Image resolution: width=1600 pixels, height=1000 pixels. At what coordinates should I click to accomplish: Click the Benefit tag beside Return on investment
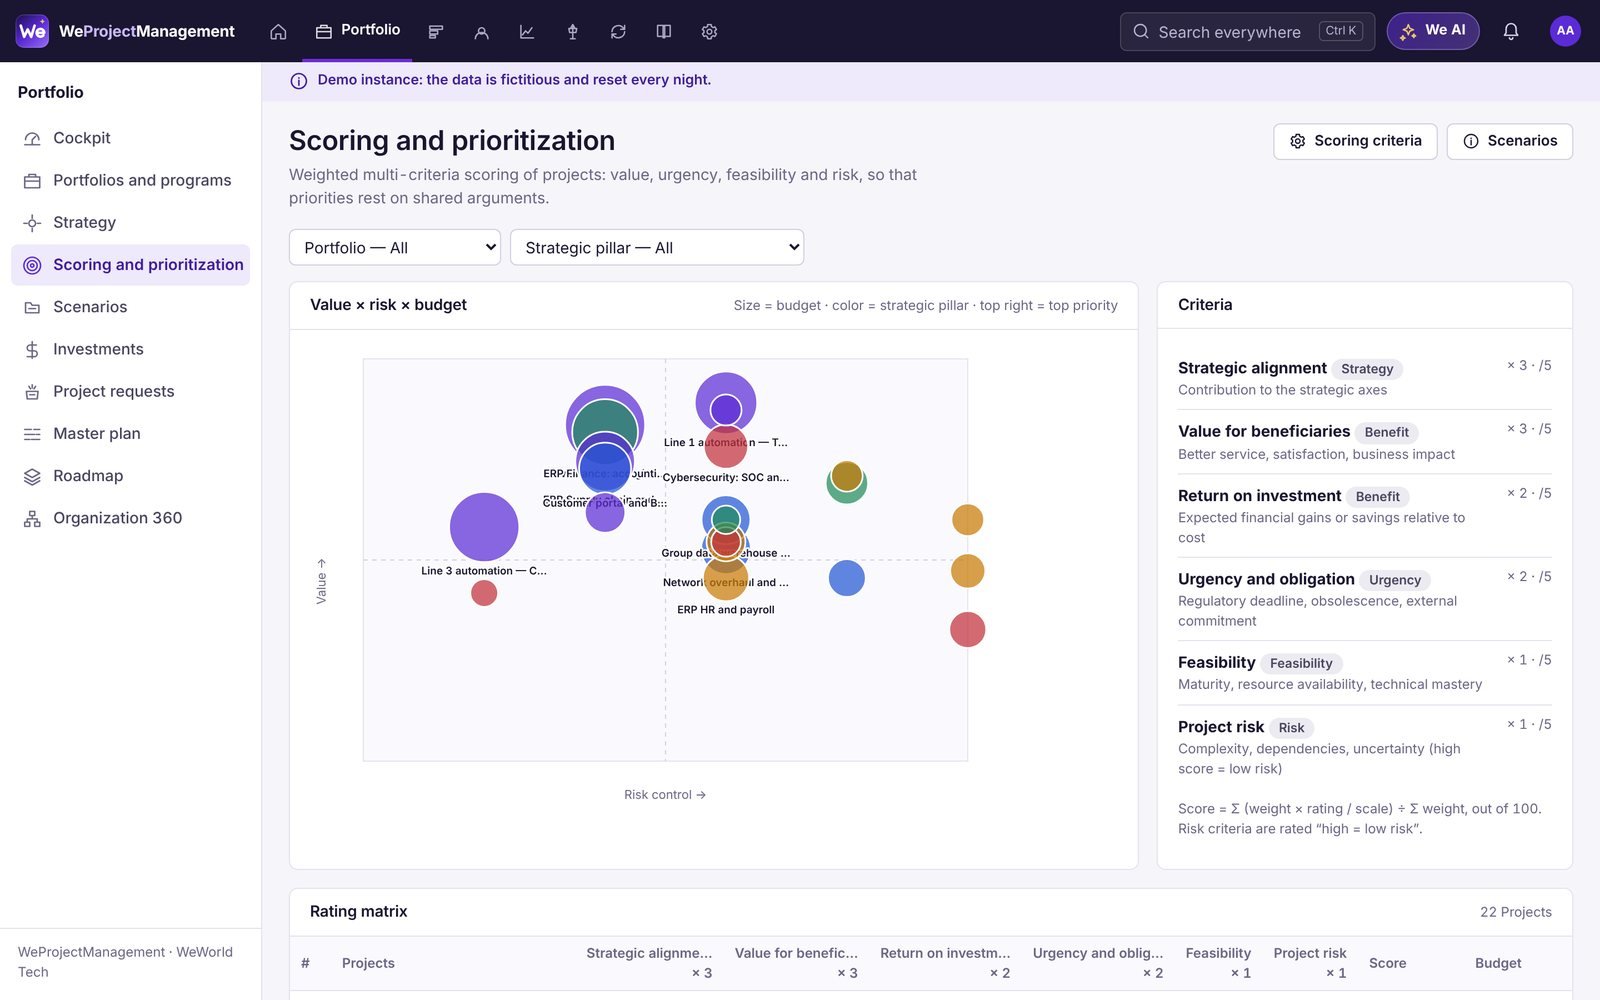tap(1377, 497)
